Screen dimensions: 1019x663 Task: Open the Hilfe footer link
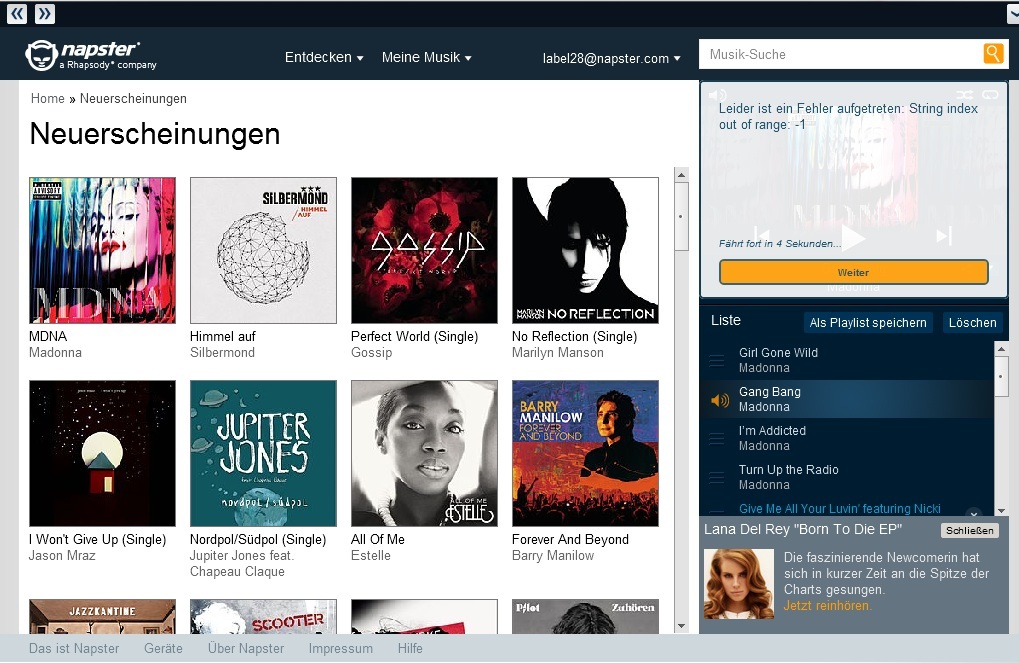[410, 648]
